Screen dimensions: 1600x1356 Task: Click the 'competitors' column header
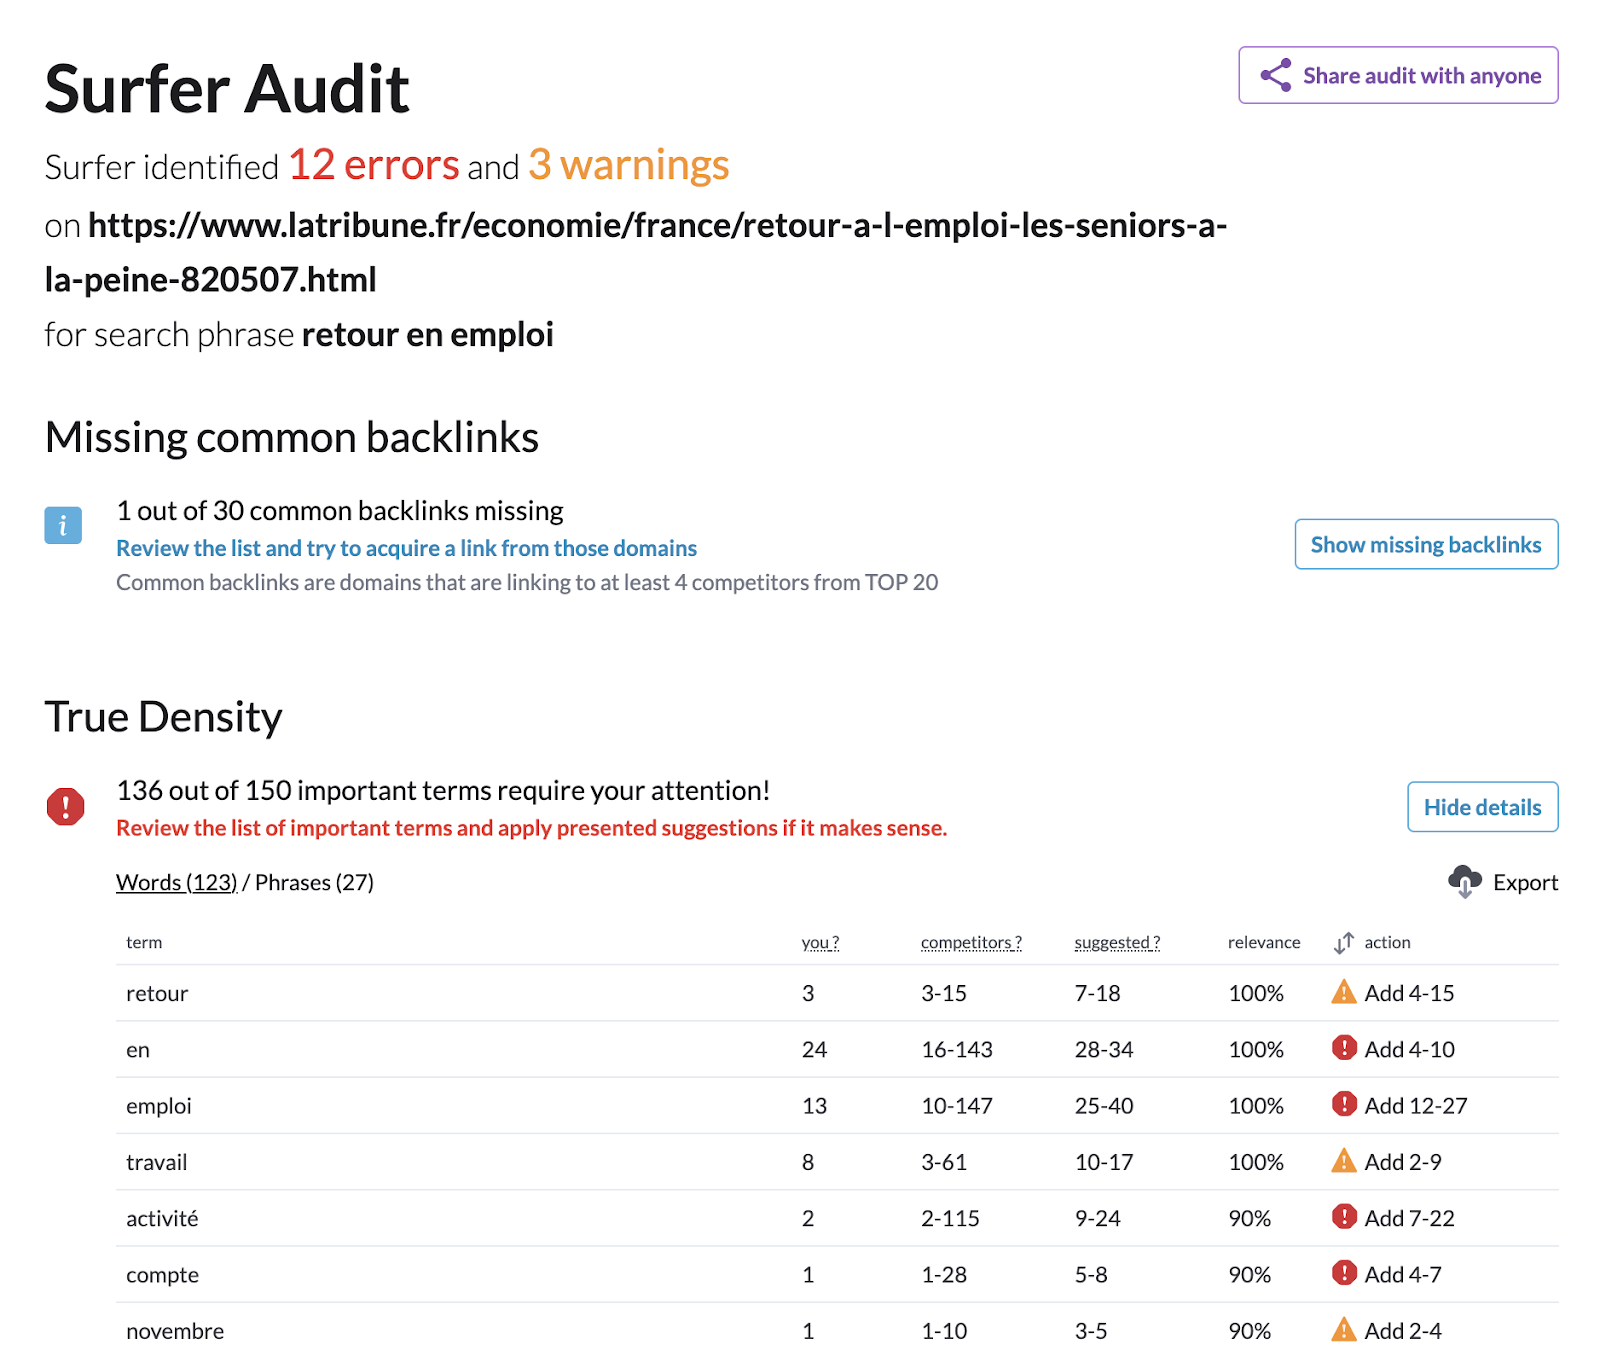point(970,942)
